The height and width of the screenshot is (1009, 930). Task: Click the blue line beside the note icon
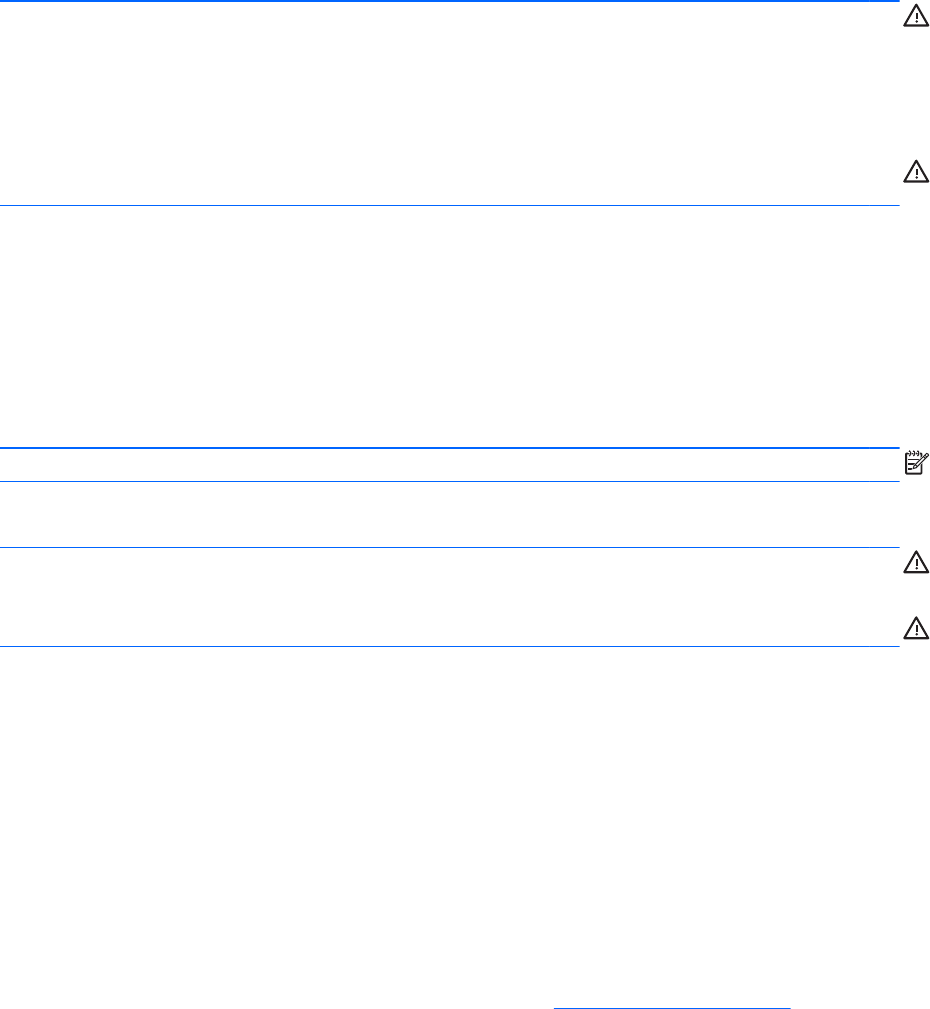450,448
